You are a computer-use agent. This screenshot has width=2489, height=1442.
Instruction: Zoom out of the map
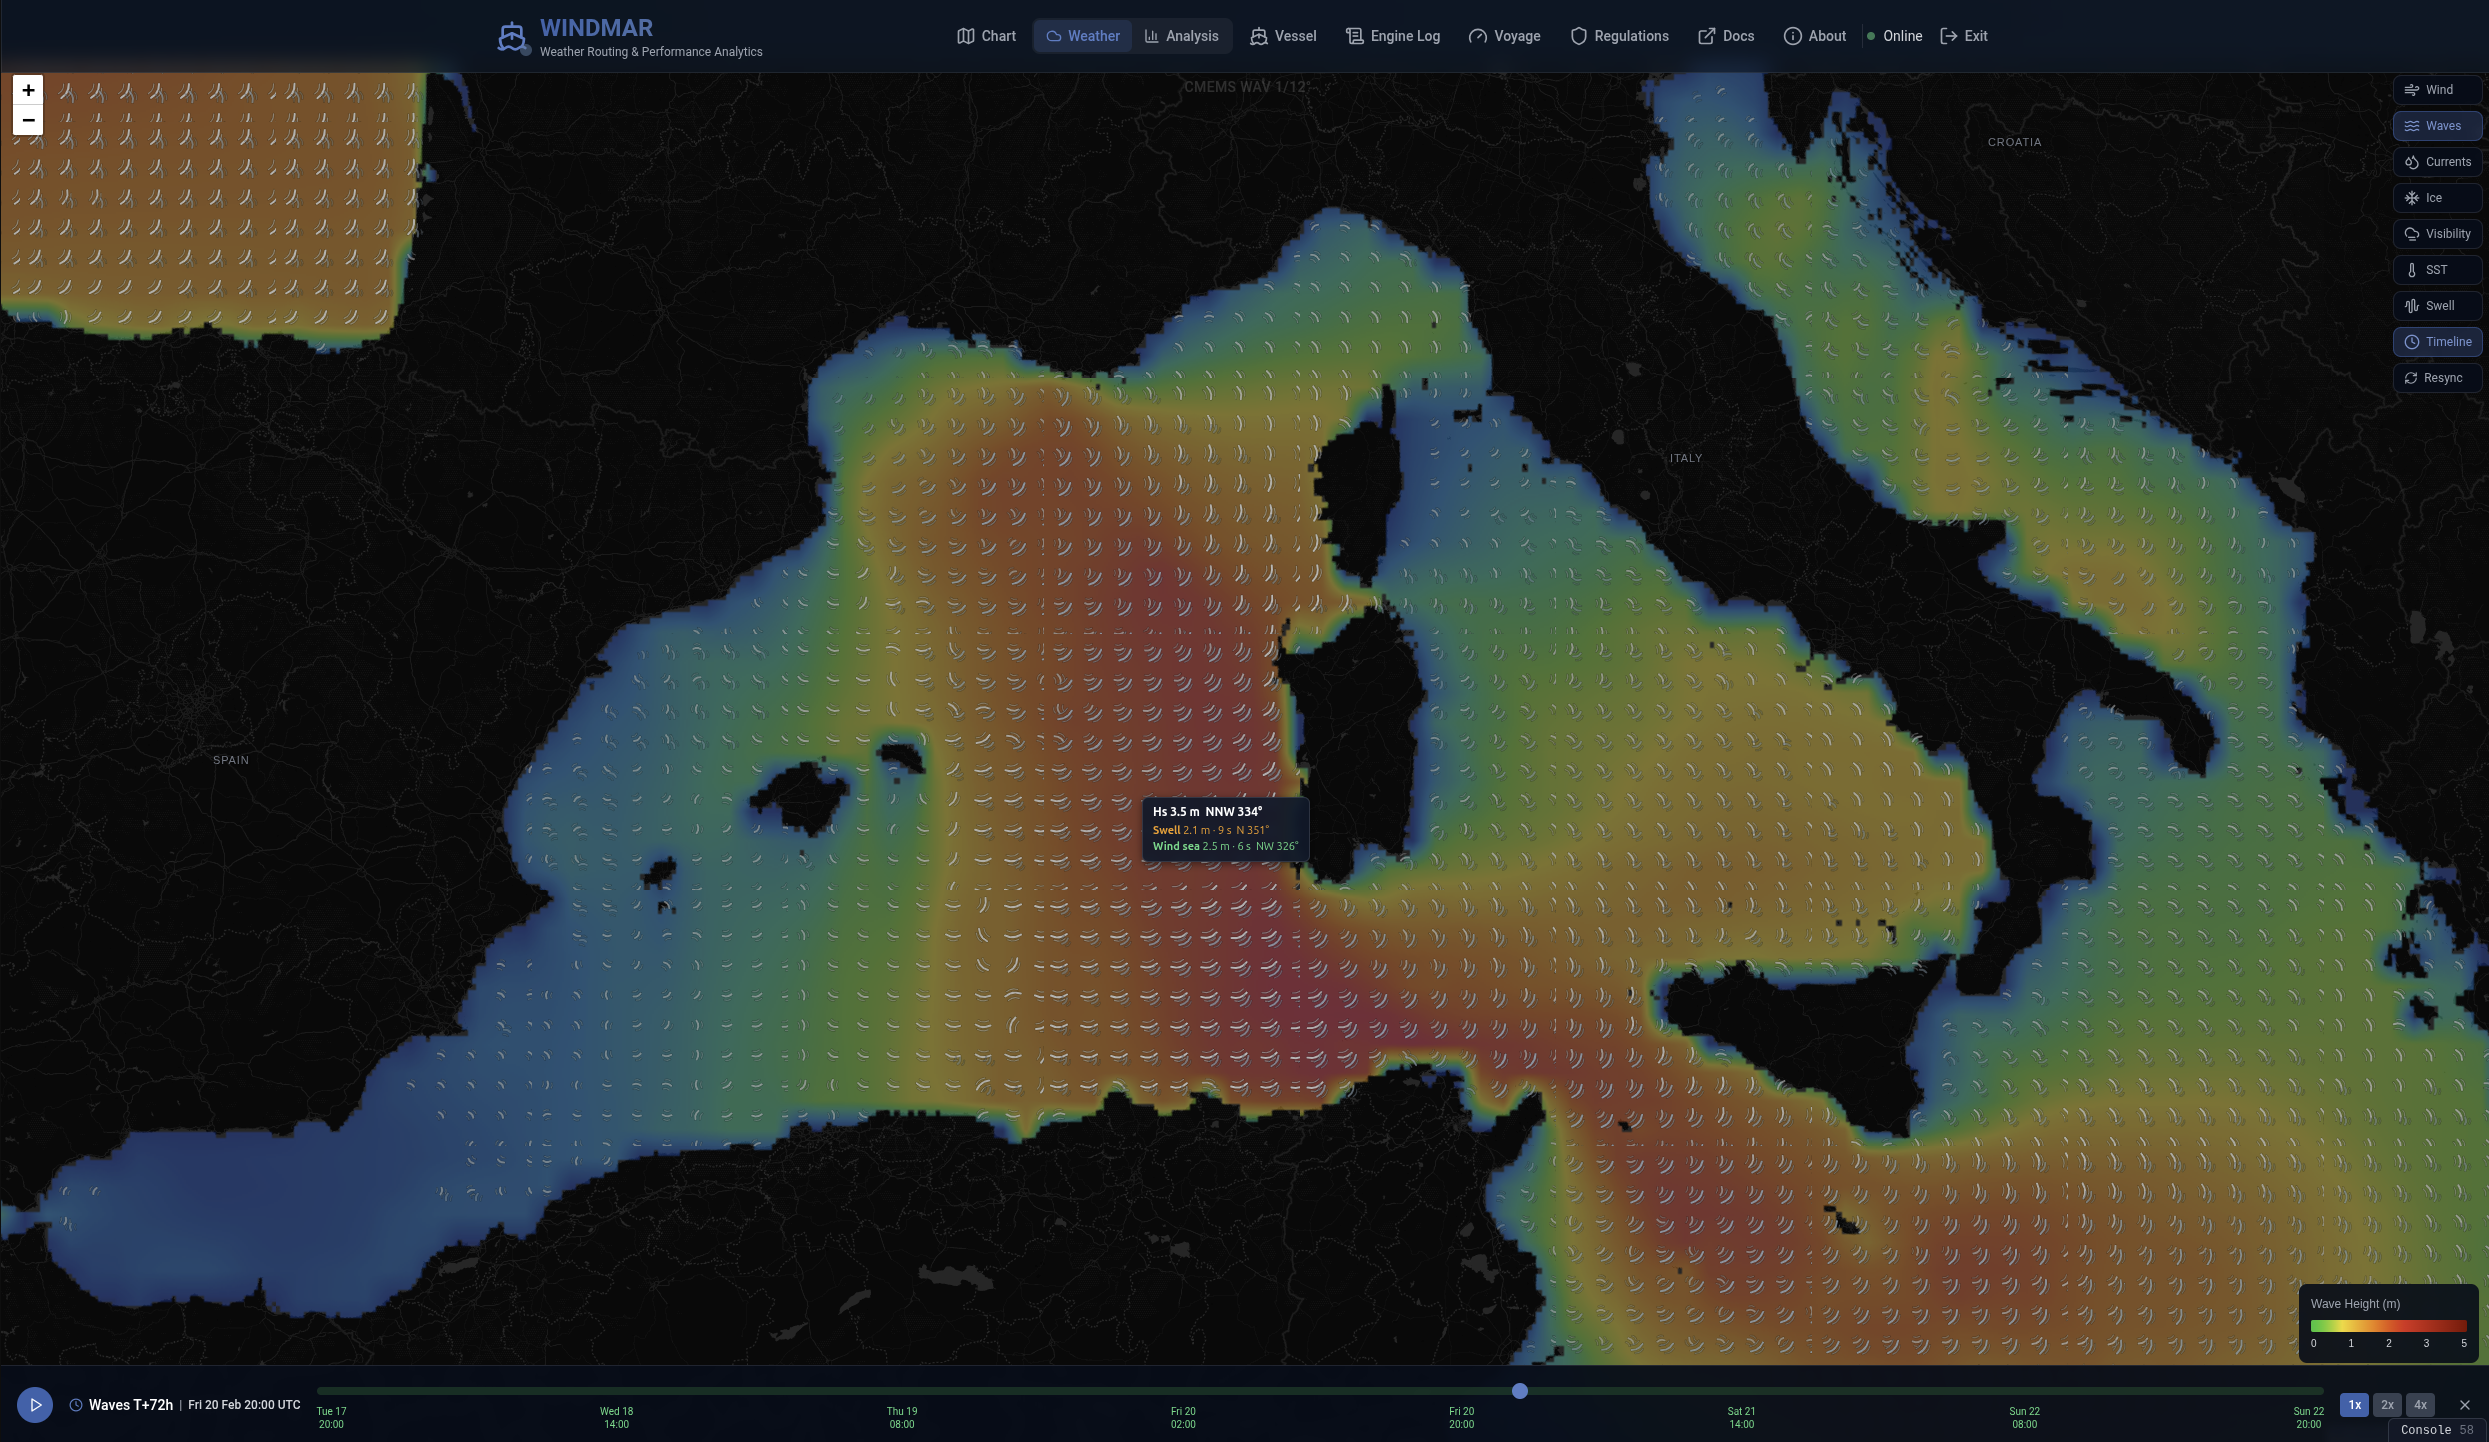[28, 120]
